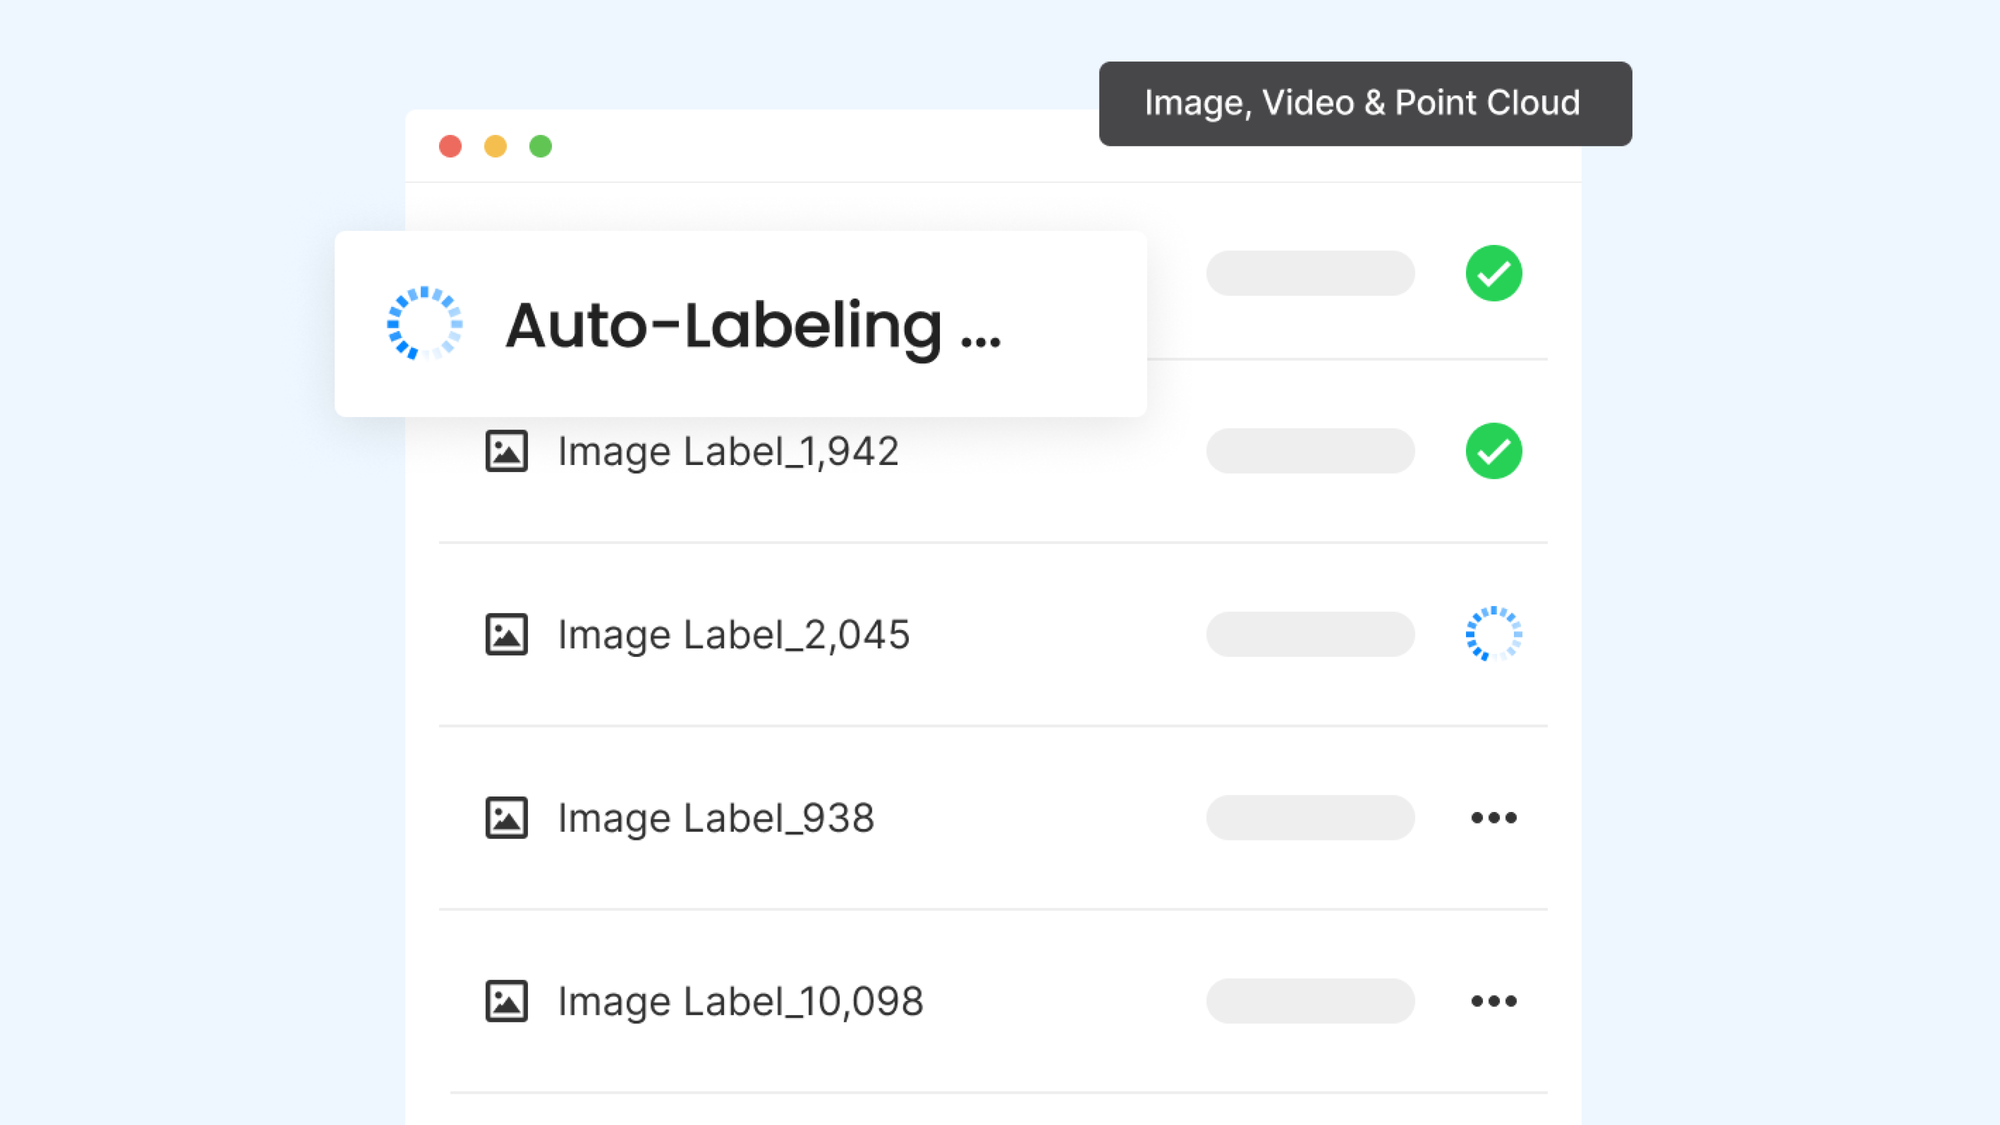Click the image icon beside Image Label_938
Image resolution: width=2000 pixels, height=1125 pixels.
pyautogui.click(x=507, y=817)
